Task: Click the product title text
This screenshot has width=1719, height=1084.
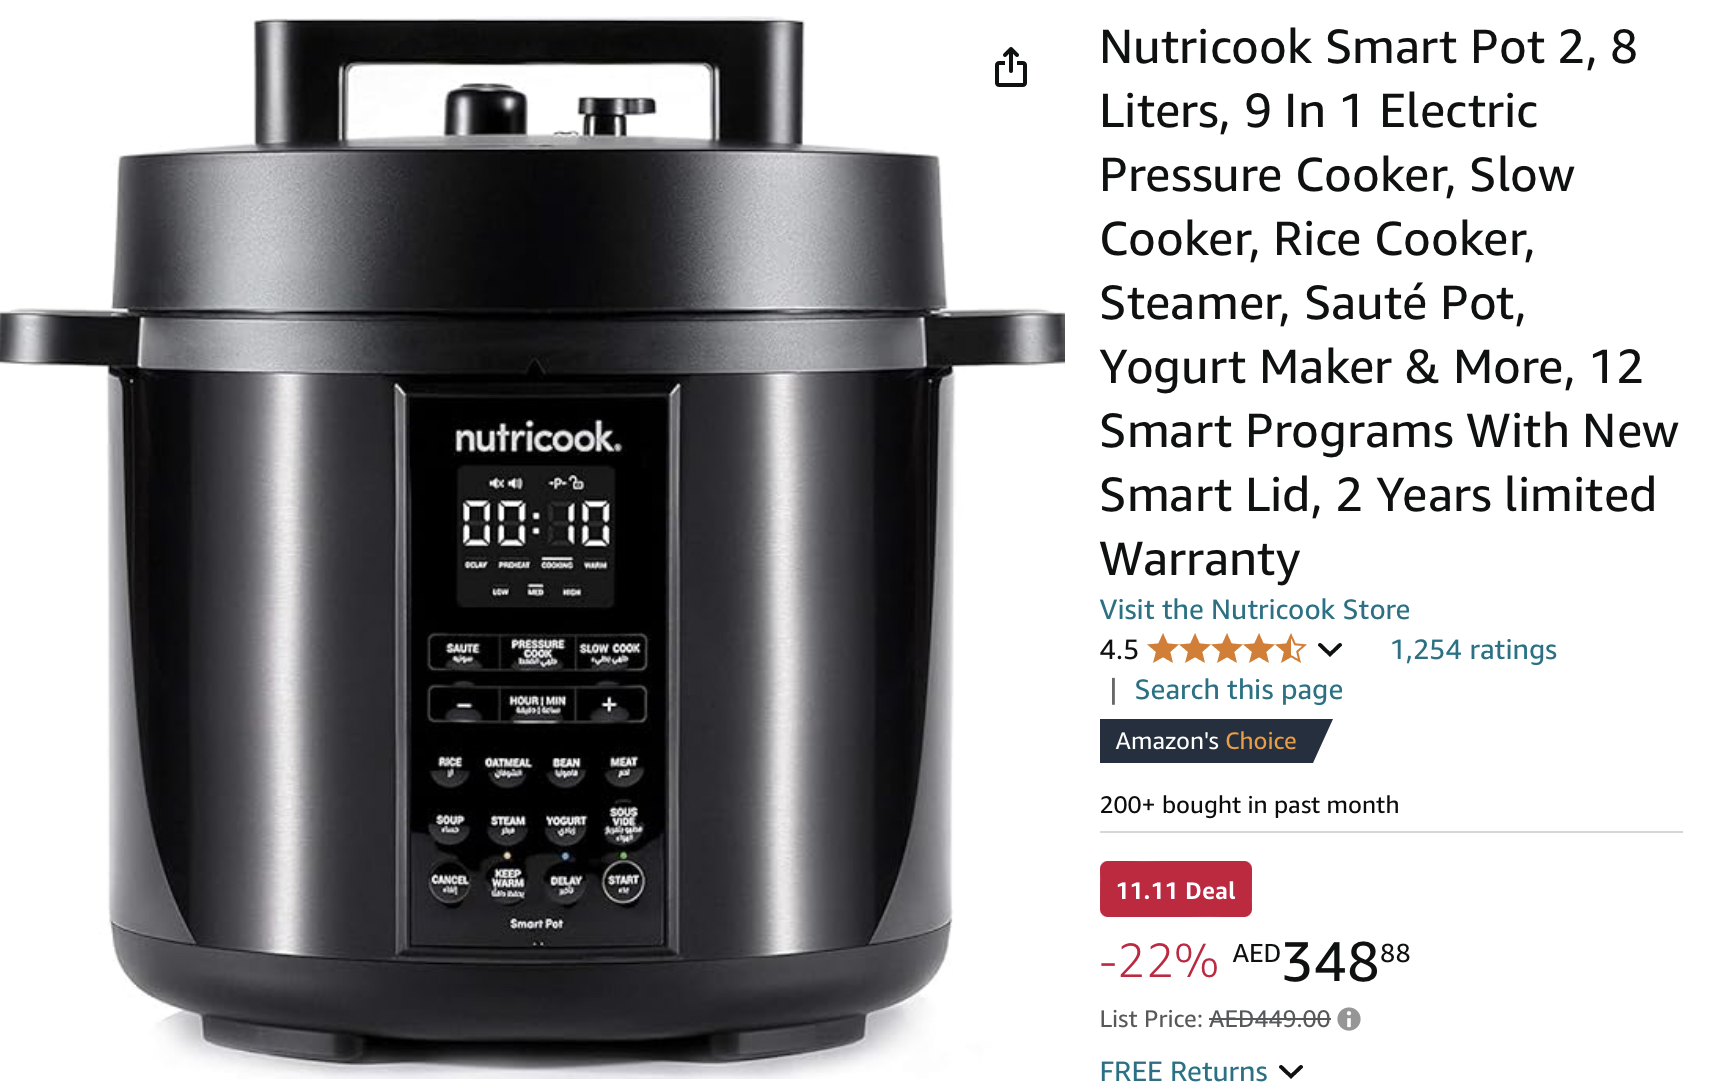Action: click(x=1389, y=303)
